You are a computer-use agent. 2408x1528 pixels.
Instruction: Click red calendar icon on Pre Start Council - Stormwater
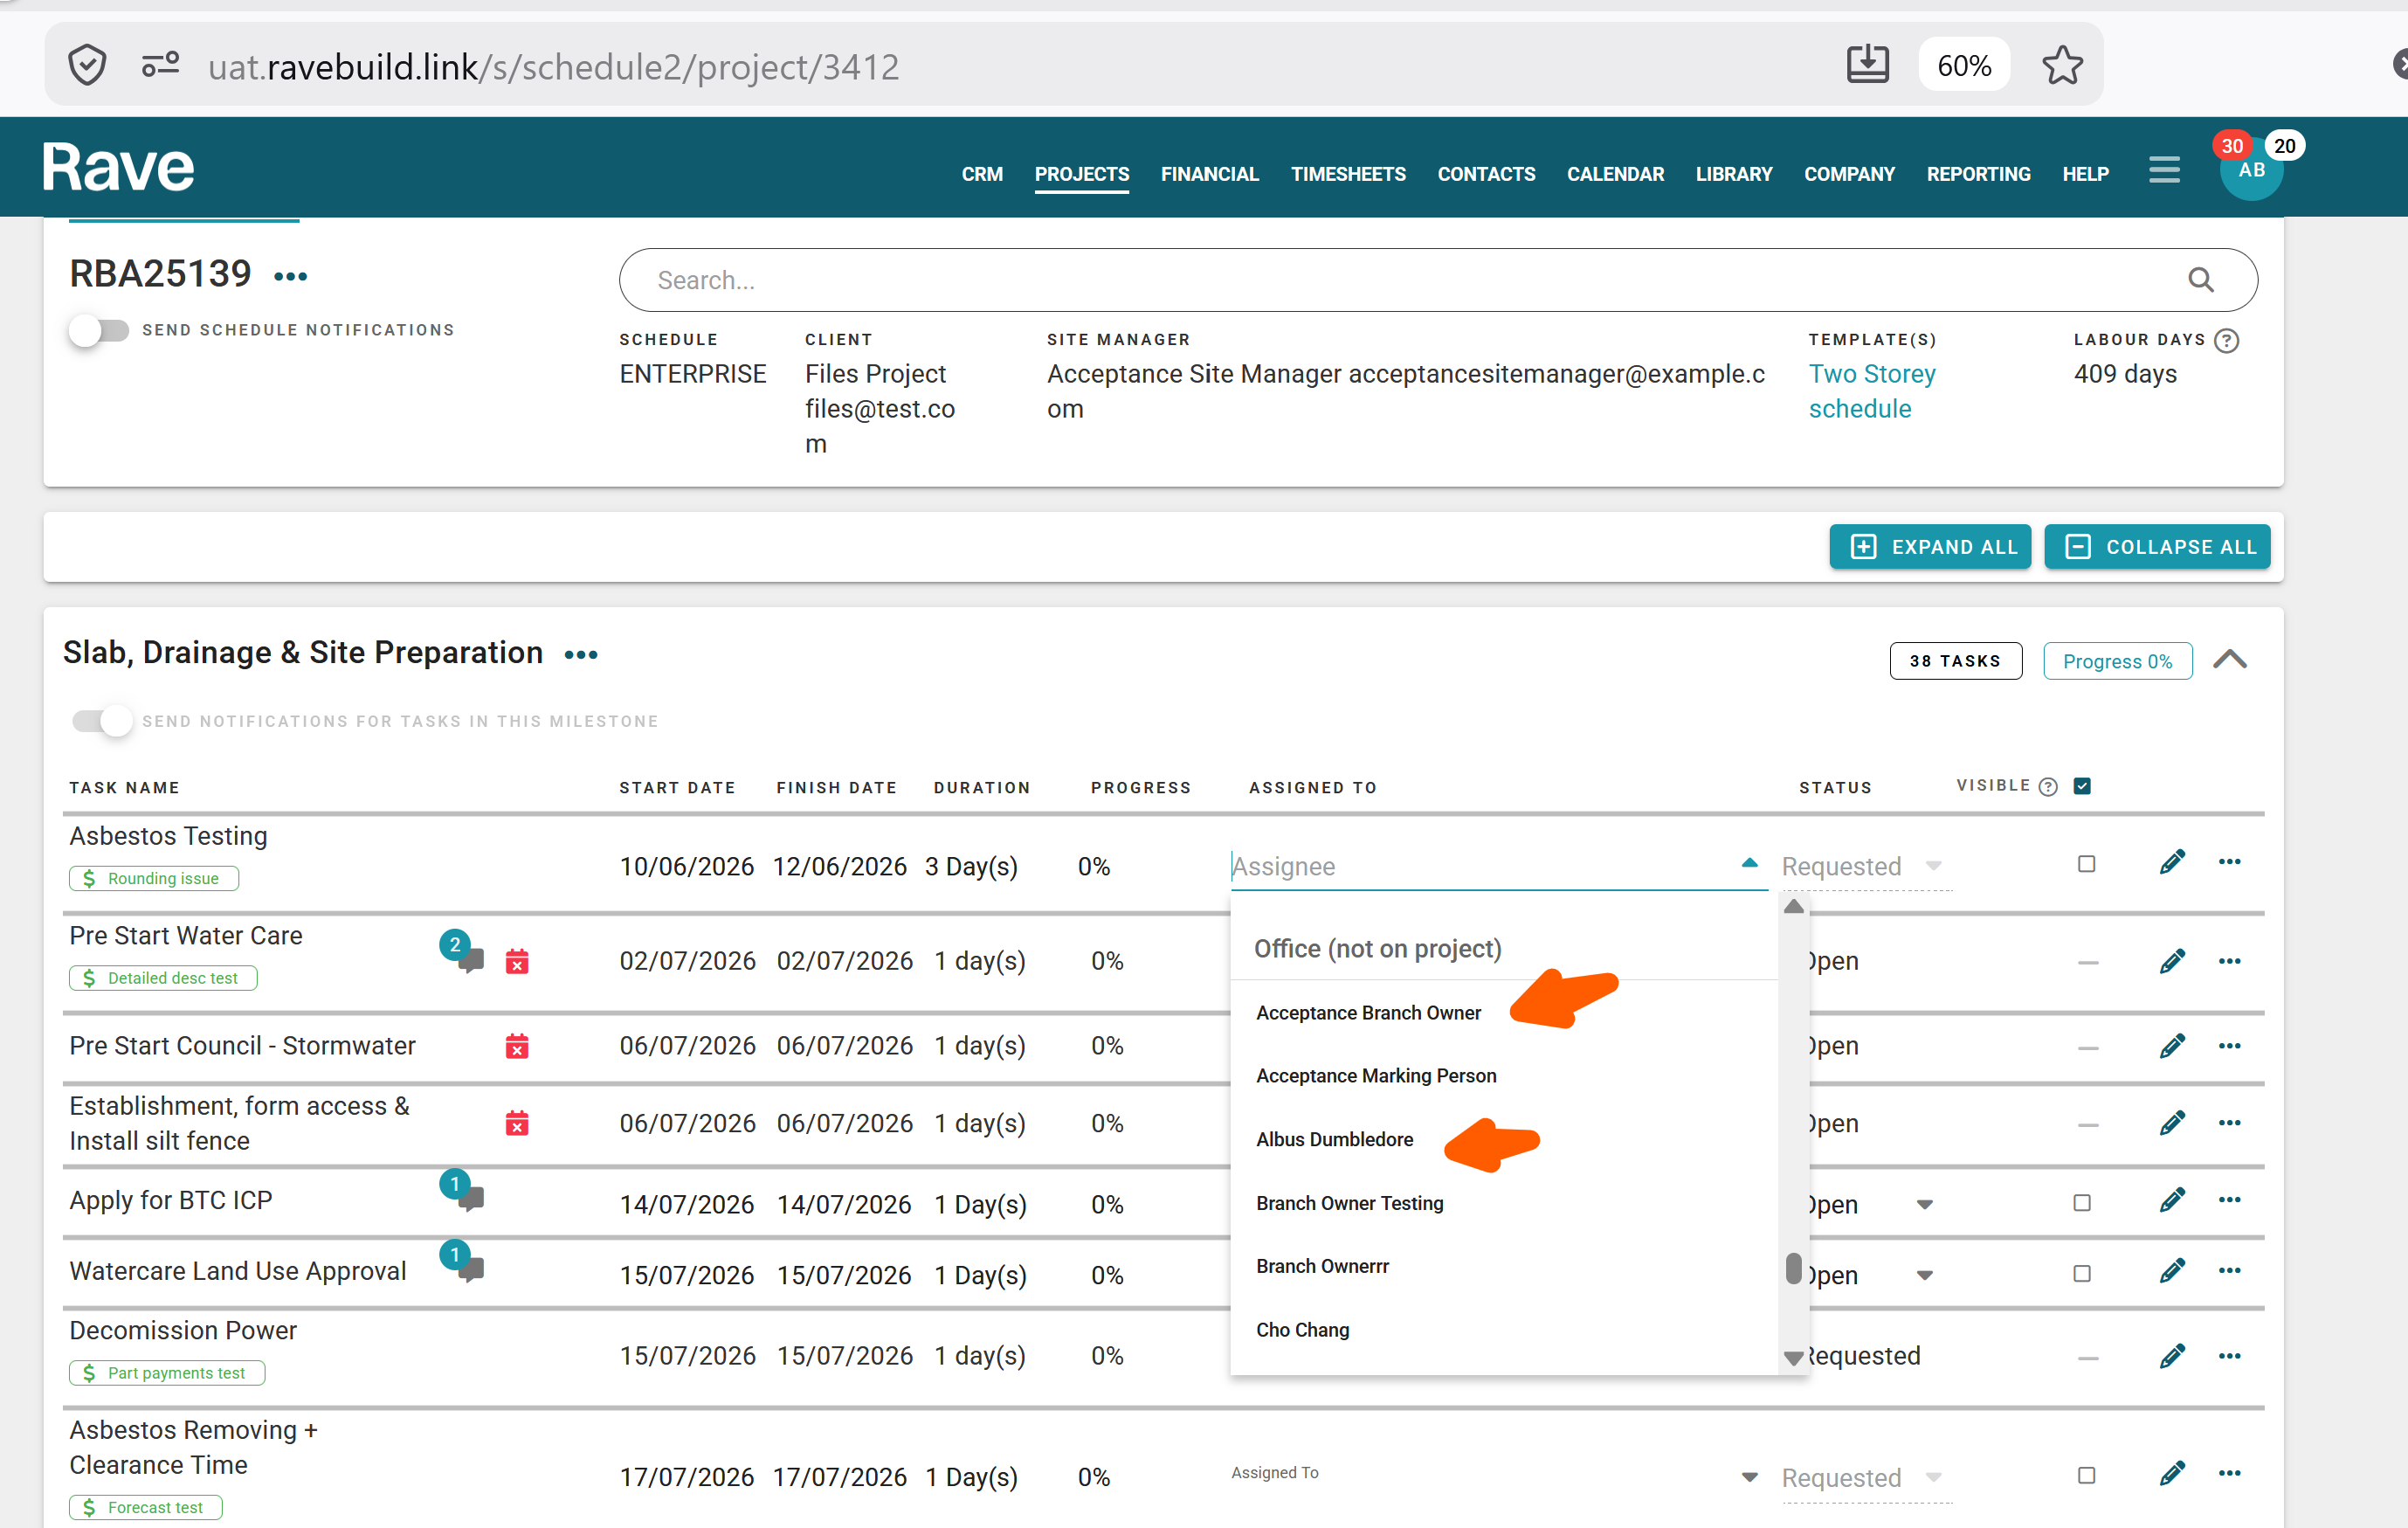517,1047
